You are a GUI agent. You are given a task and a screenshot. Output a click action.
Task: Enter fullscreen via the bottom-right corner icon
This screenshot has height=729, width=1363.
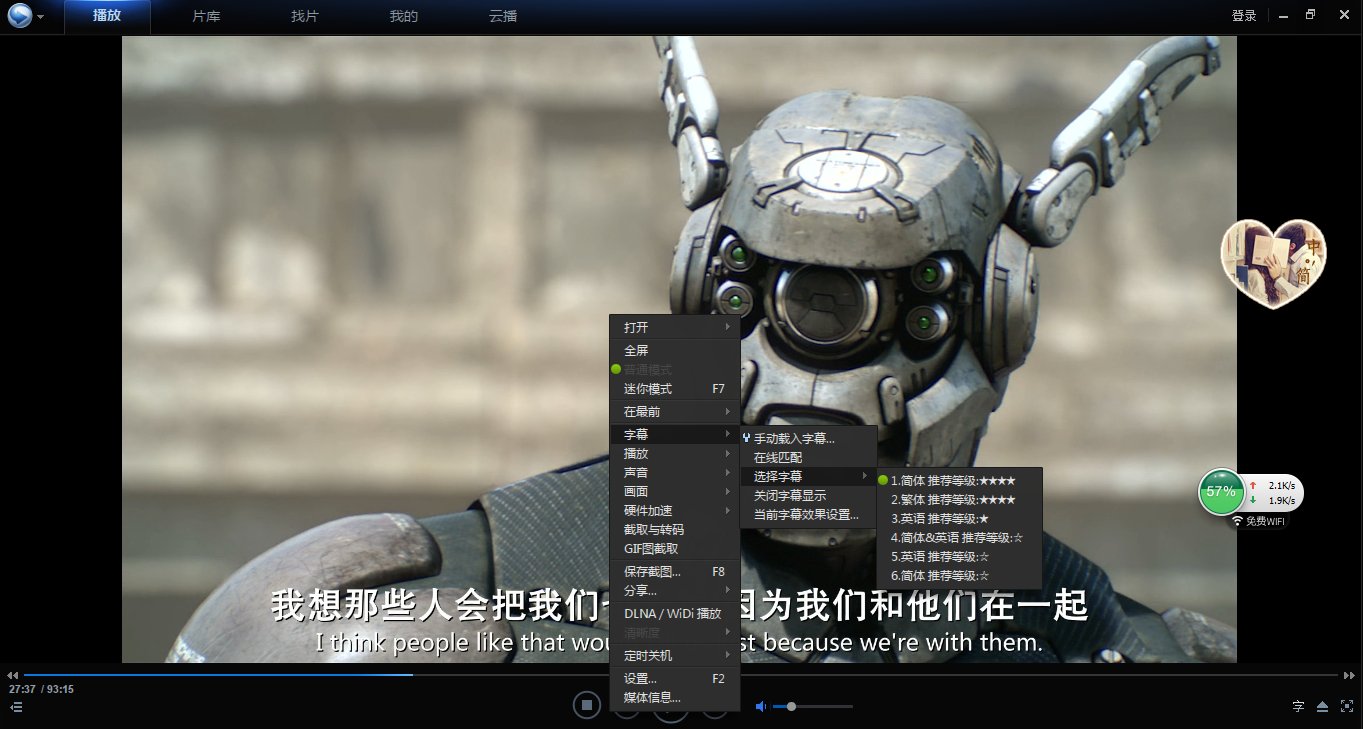pyautogui.click(x=1346, y=706)
